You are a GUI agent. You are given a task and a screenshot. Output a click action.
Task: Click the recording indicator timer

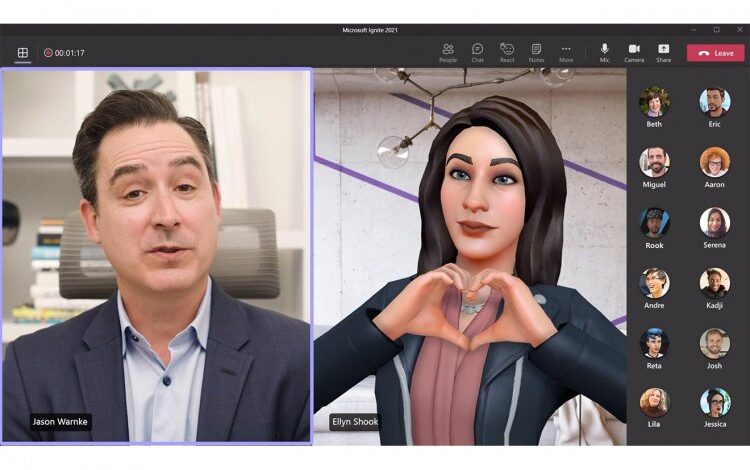click(64, 53)
